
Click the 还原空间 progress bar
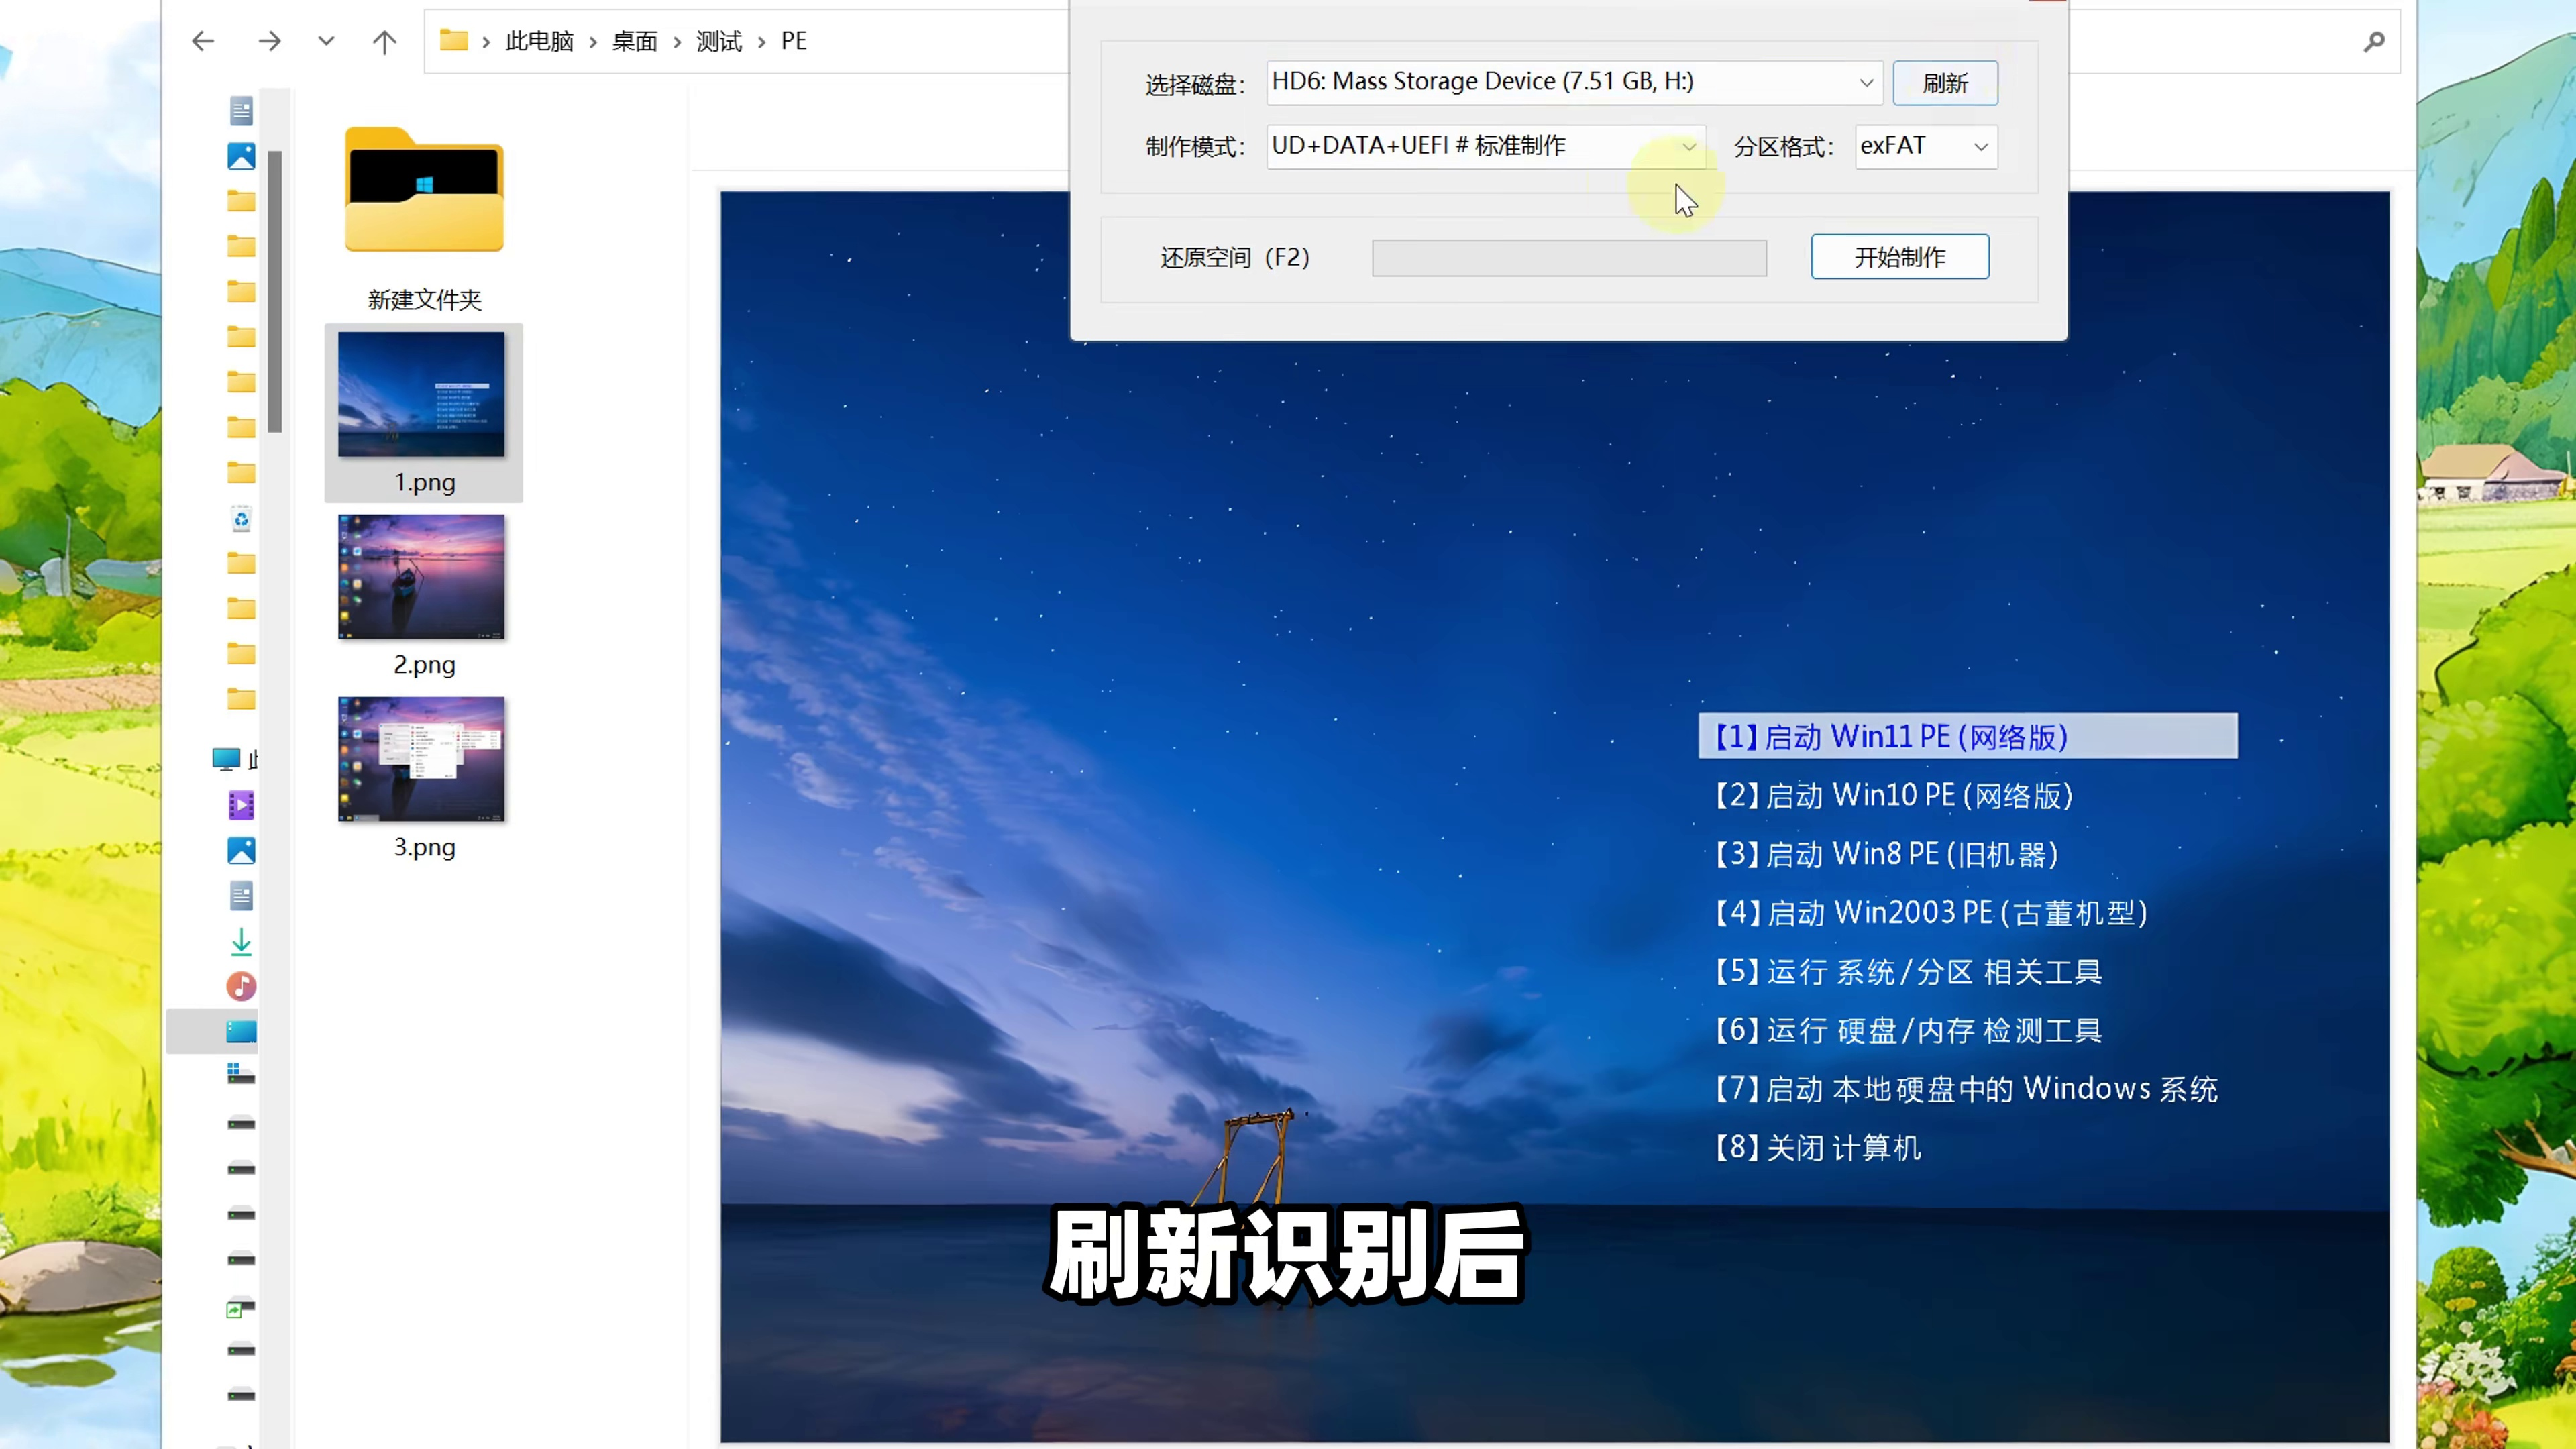[1568, 258]
